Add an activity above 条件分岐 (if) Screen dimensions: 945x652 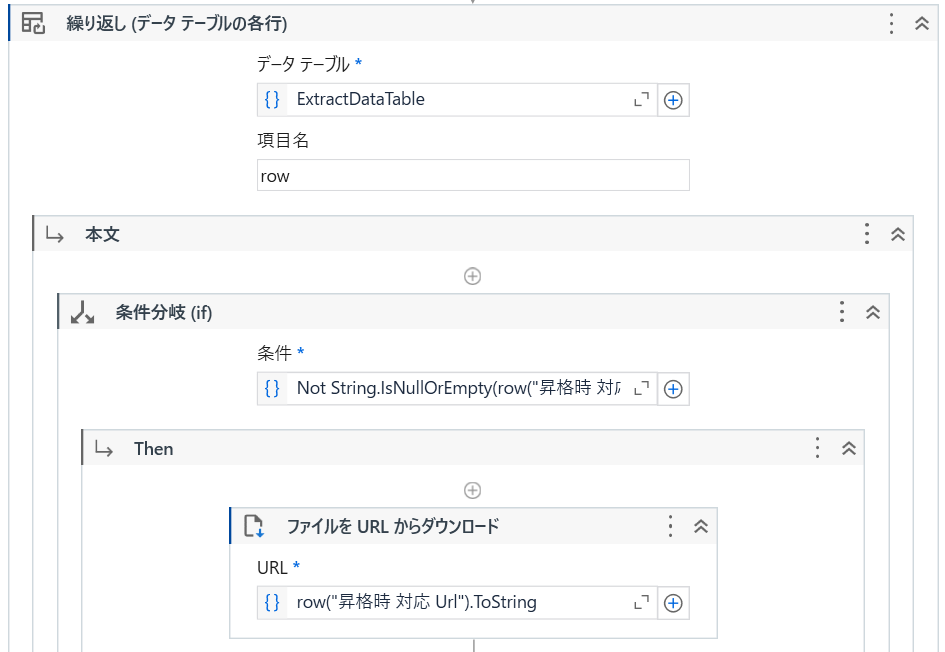tap(472, 276)
